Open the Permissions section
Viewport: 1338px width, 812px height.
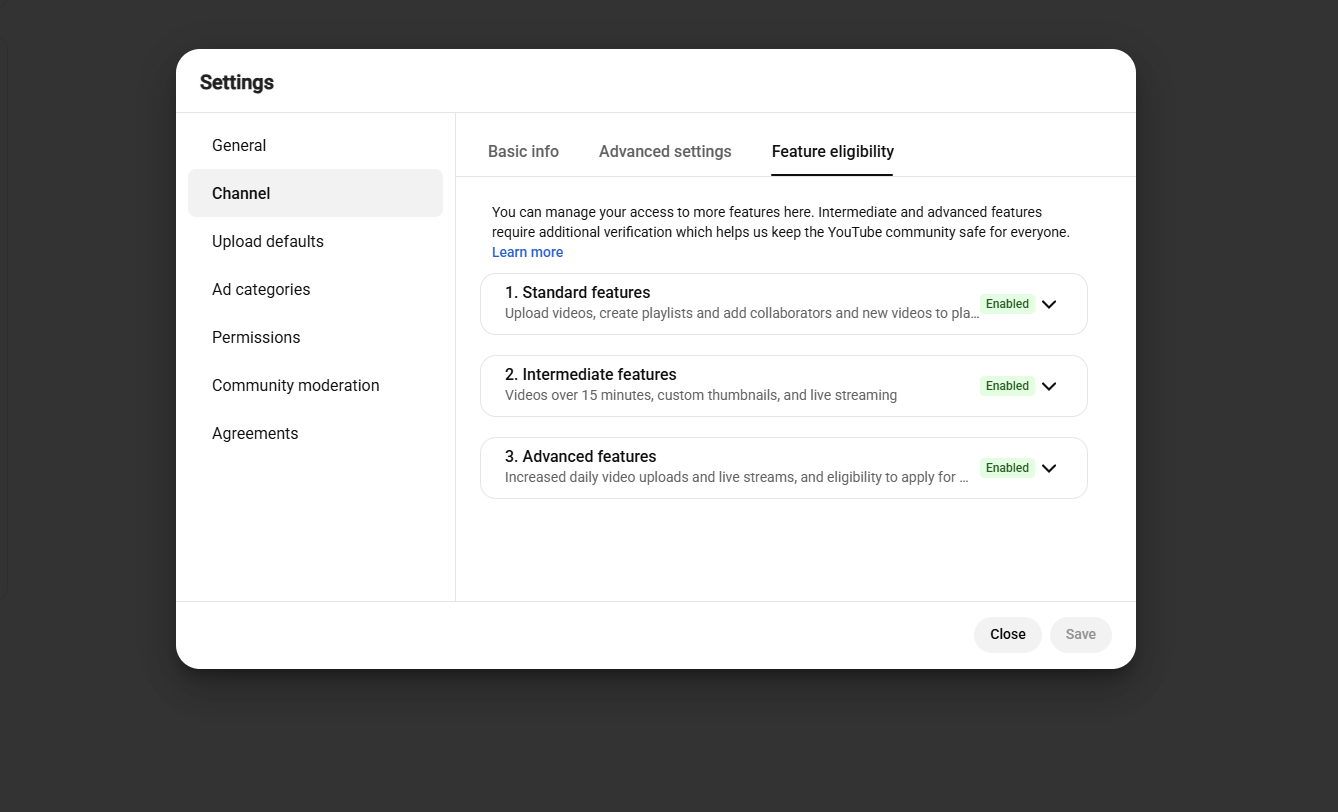coord(315,337)
